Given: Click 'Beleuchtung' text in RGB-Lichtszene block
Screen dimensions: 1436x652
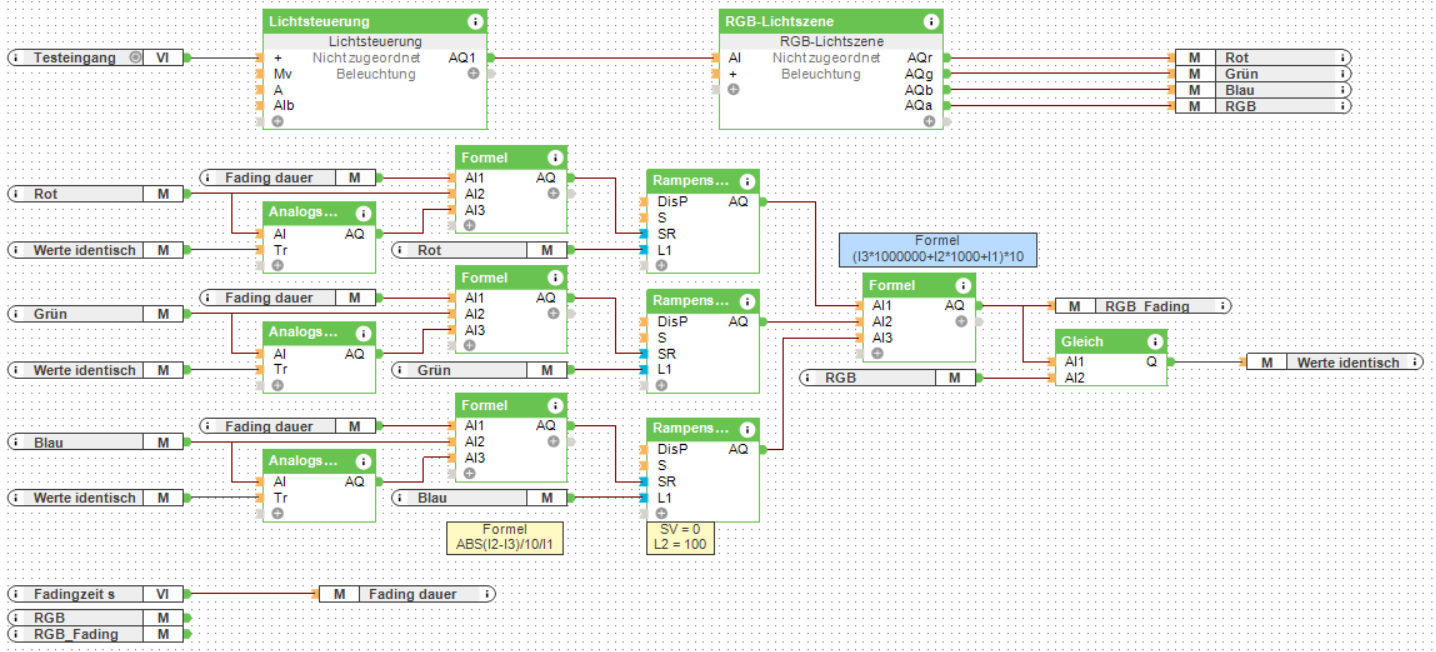Looking at the screenshot, I should [x=821, y=74].
